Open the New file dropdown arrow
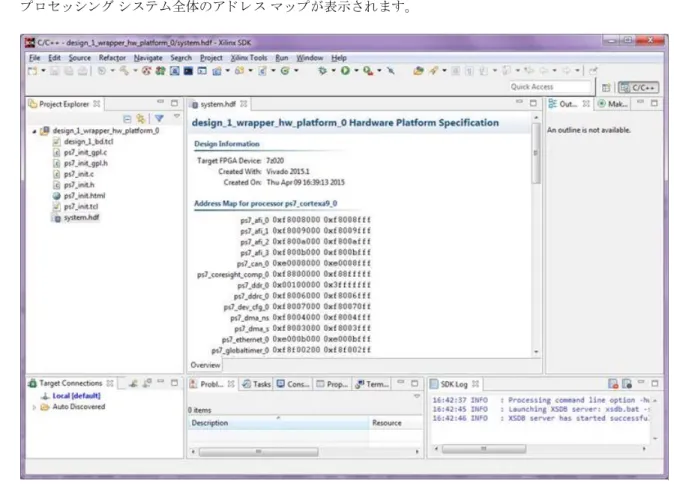Screen dimensions: 674x484 (x=43, y=70)
